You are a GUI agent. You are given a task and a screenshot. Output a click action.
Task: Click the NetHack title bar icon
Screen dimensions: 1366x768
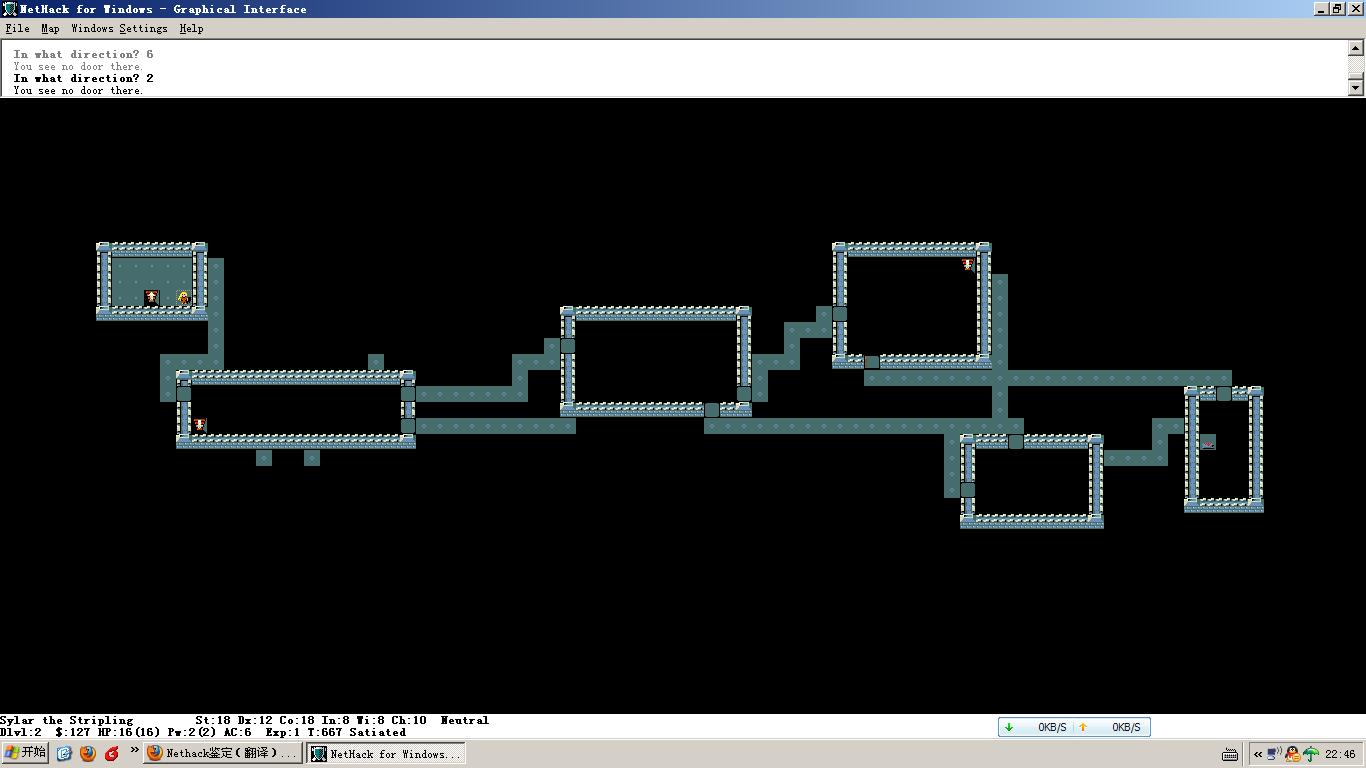pos(9,9)
